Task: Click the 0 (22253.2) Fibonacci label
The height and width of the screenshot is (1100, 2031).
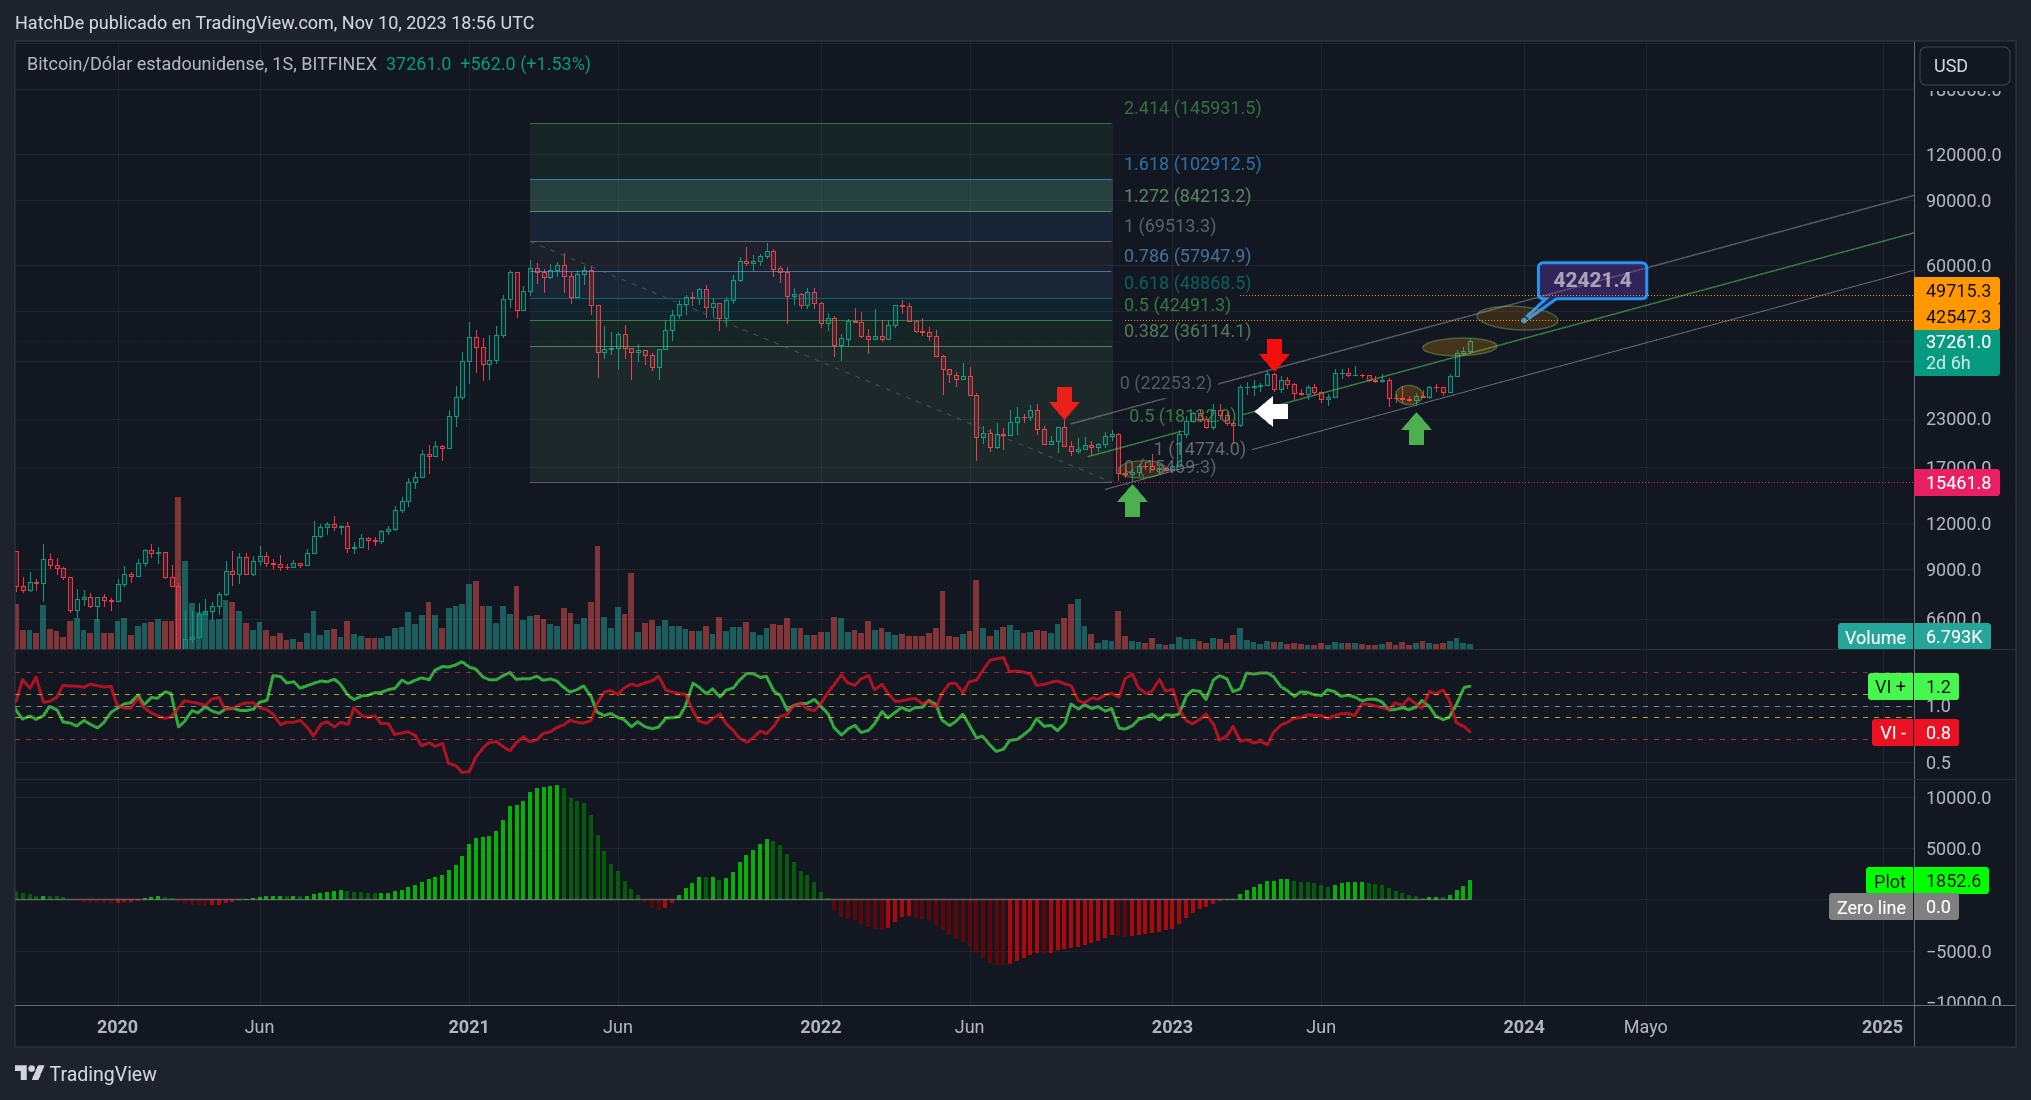Action: click(1165, 382)
